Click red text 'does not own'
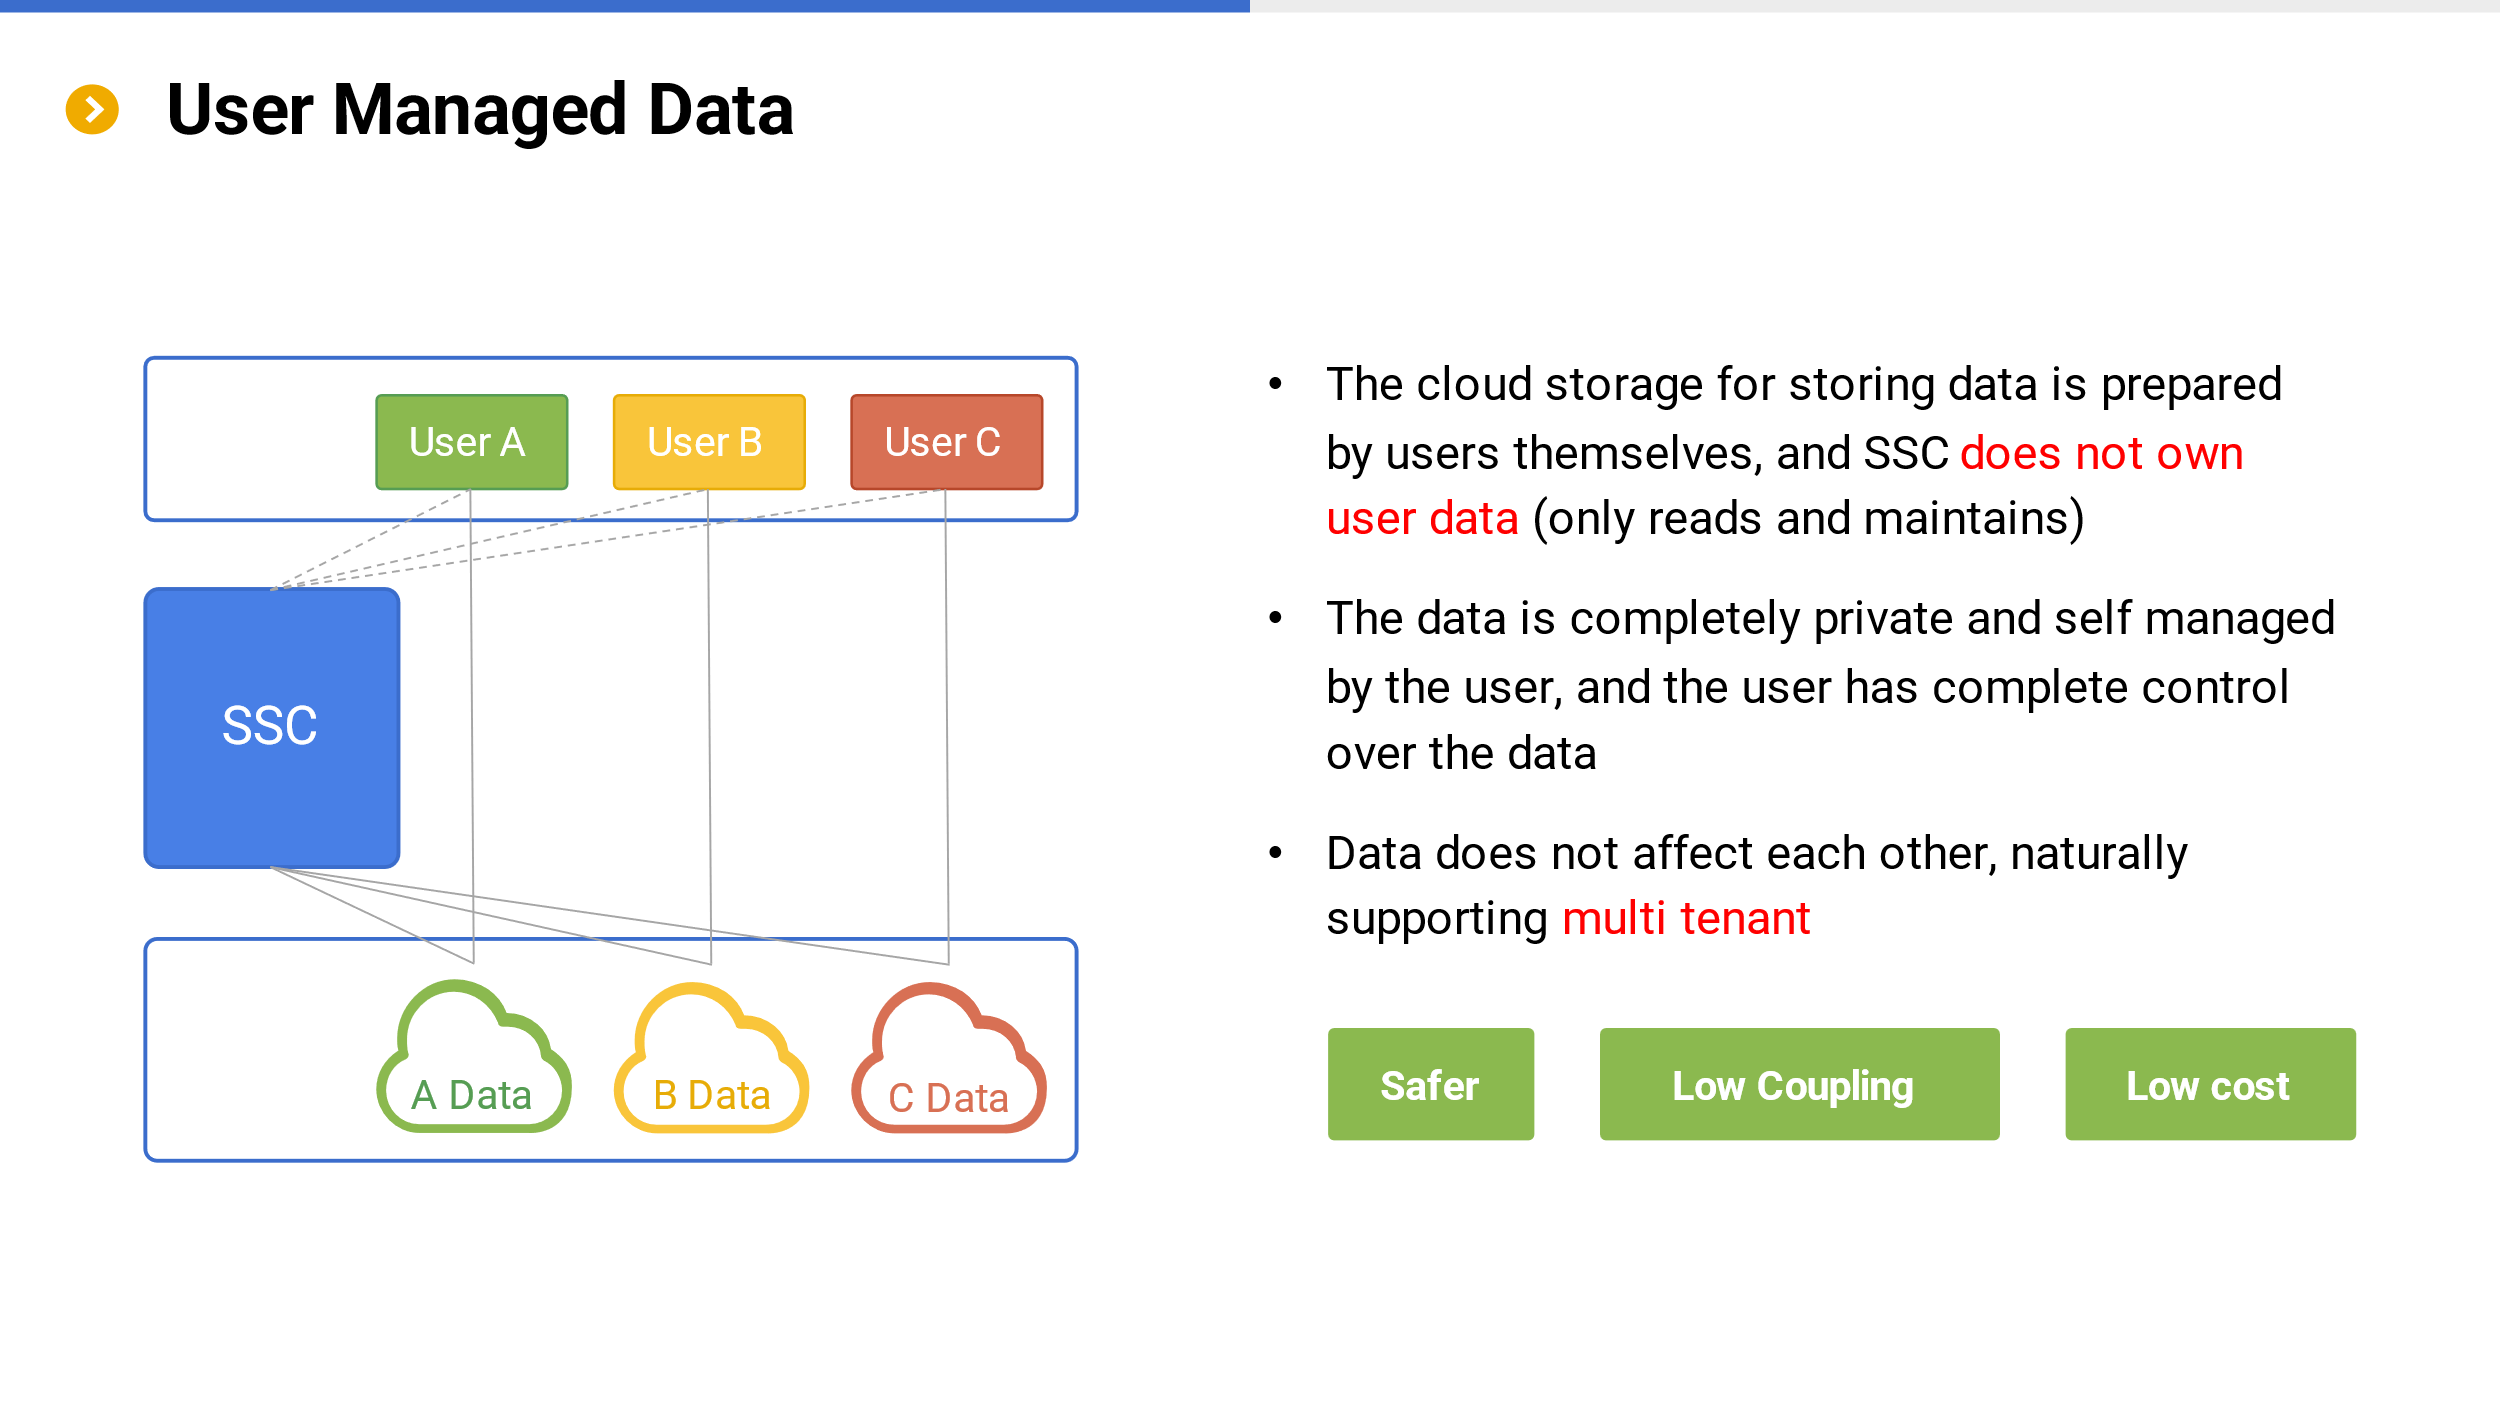Screen dimensions: 2500x1406 coord(2101,453)
